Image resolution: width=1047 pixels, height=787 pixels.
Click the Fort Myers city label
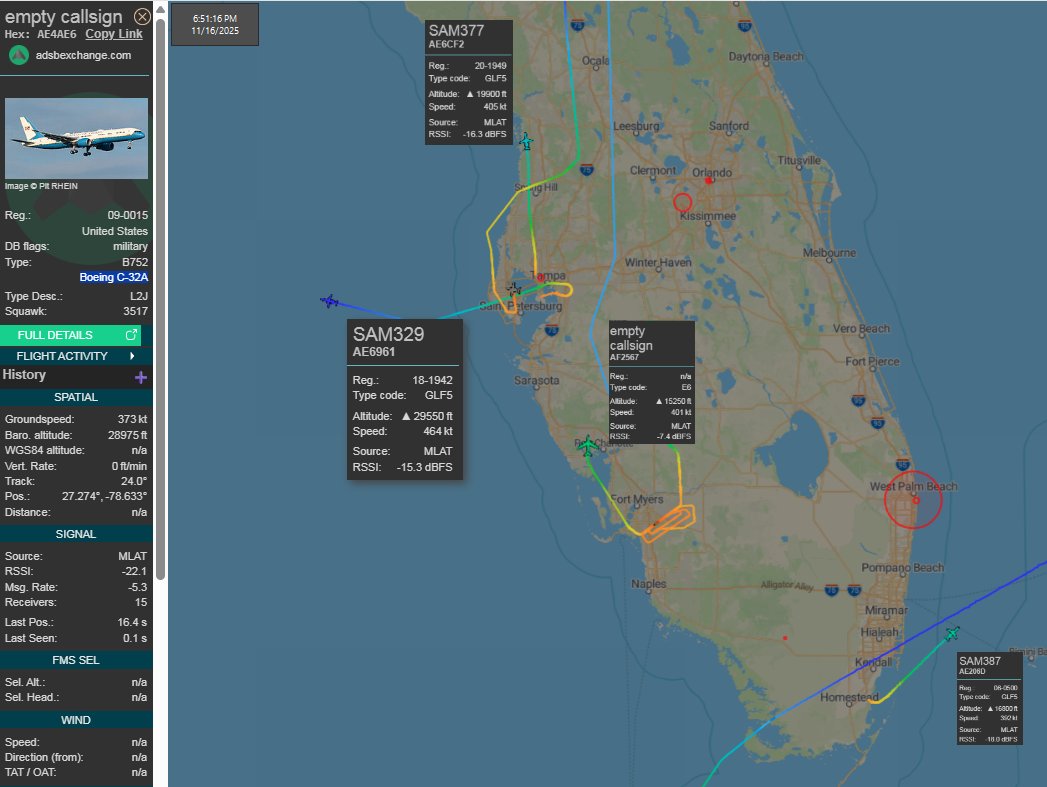pyautogui.click(x=636, y=499)
